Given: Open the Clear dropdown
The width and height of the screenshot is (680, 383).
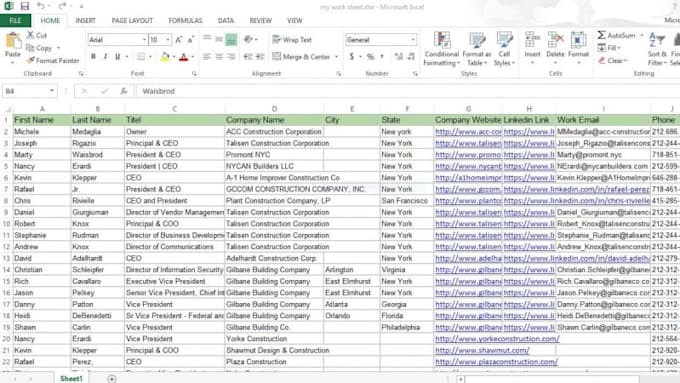Looking at the screenshot, I should click(x=612, y=61).
